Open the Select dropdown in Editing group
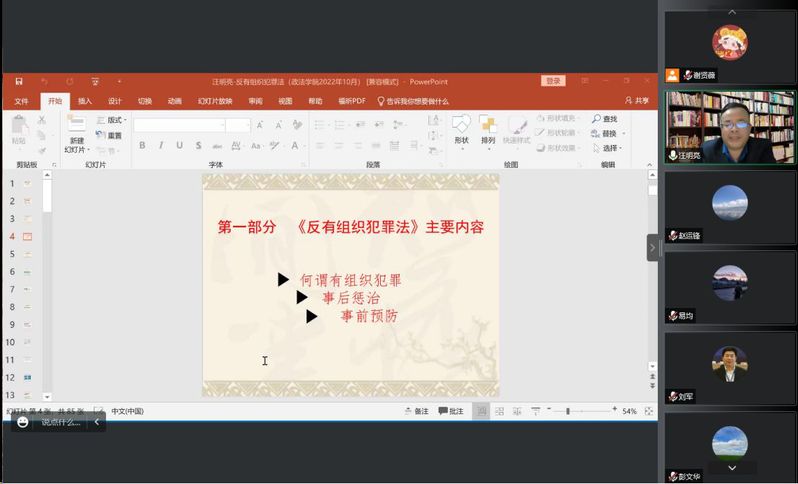Viewport: 798px width, 484px height. [606, 148]
